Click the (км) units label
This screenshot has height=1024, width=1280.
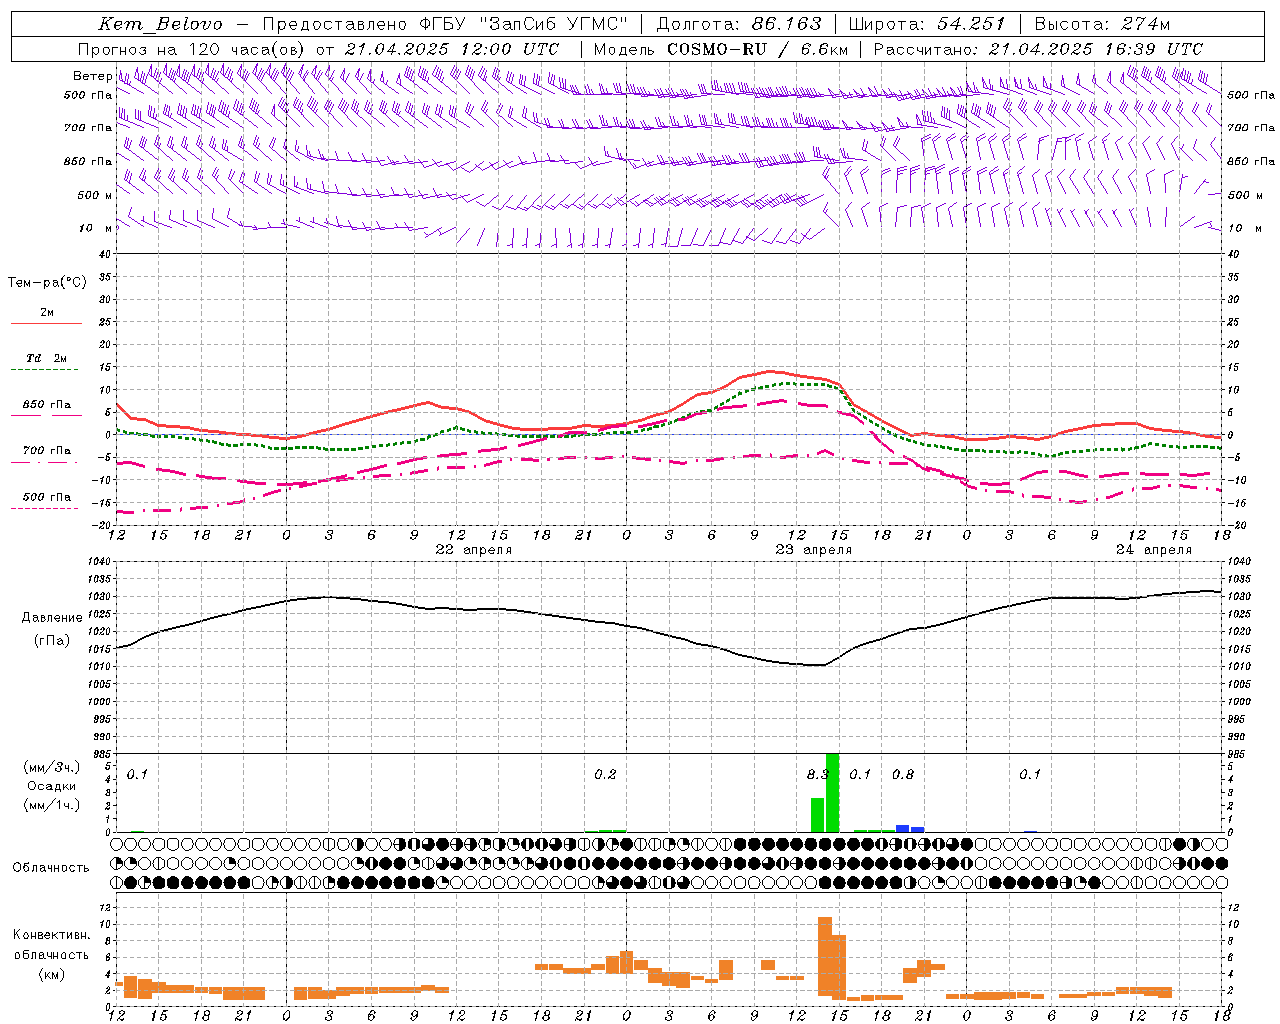coord(51,974)
